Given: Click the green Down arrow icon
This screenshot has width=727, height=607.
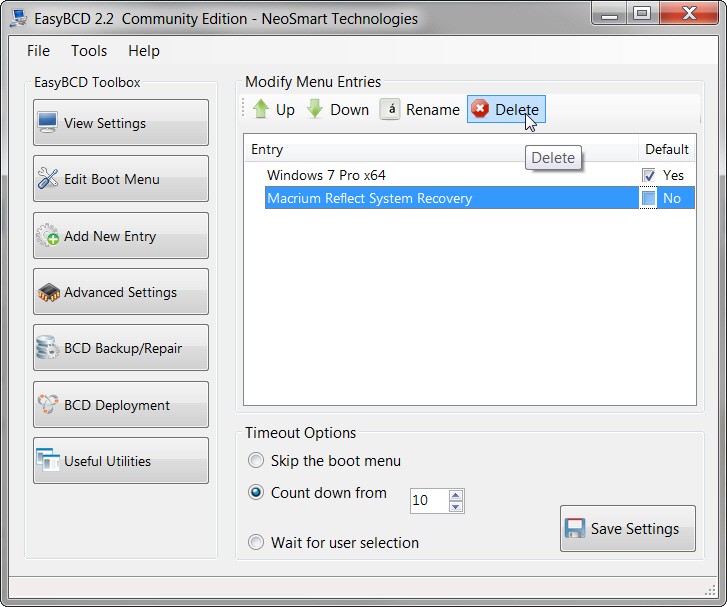Looking at the screenshot, I should tap(315, 109).
